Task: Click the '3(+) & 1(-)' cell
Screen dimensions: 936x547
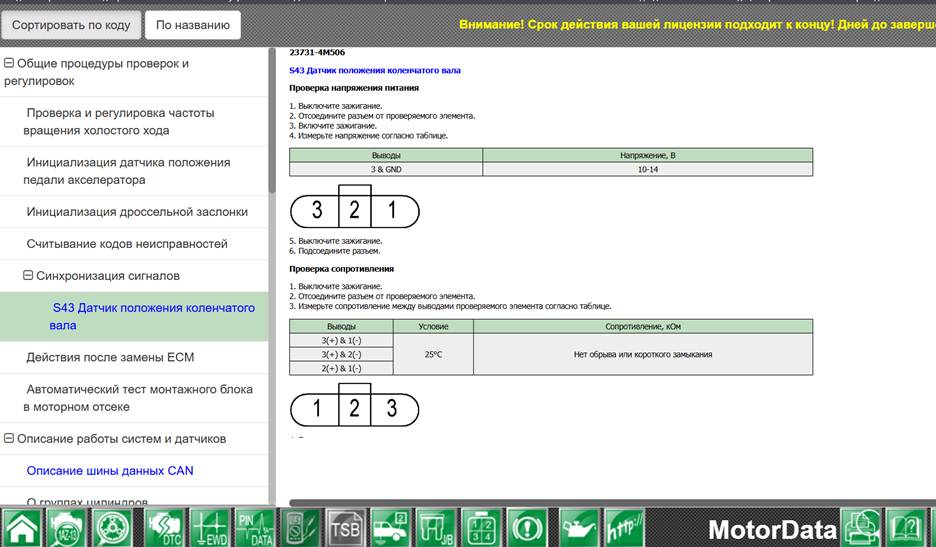Action: 341,340
